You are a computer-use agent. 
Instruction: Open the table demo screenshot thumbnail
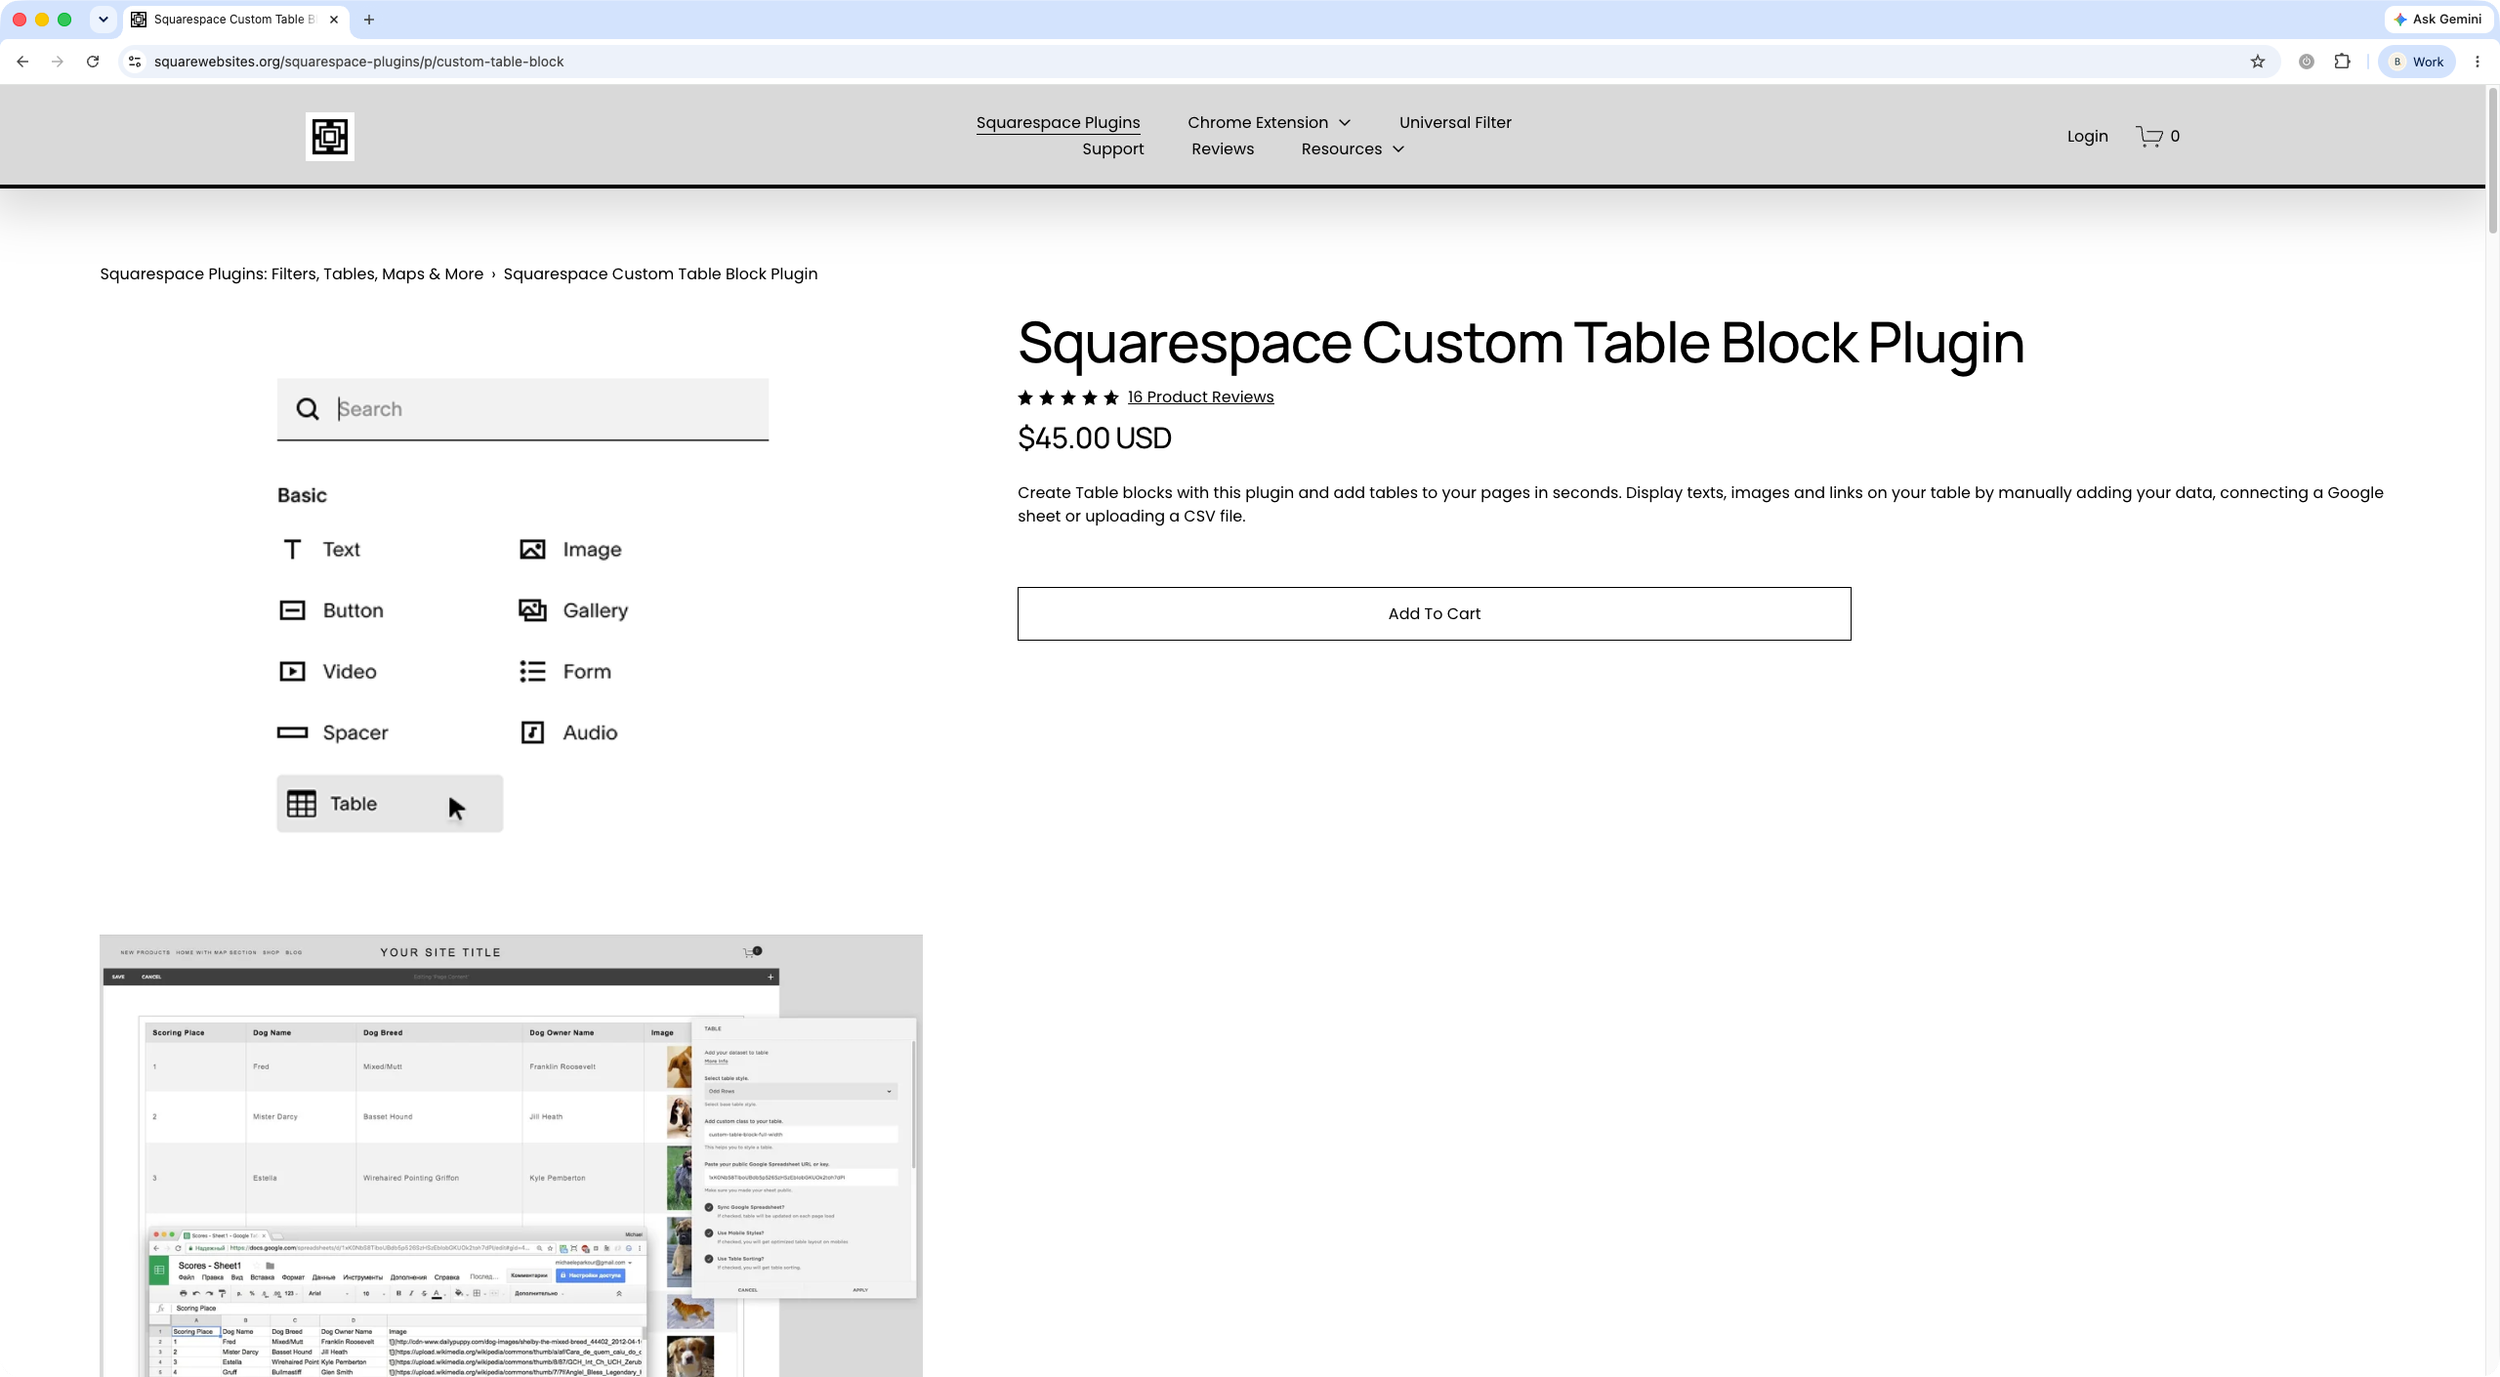click(511, 1156)
